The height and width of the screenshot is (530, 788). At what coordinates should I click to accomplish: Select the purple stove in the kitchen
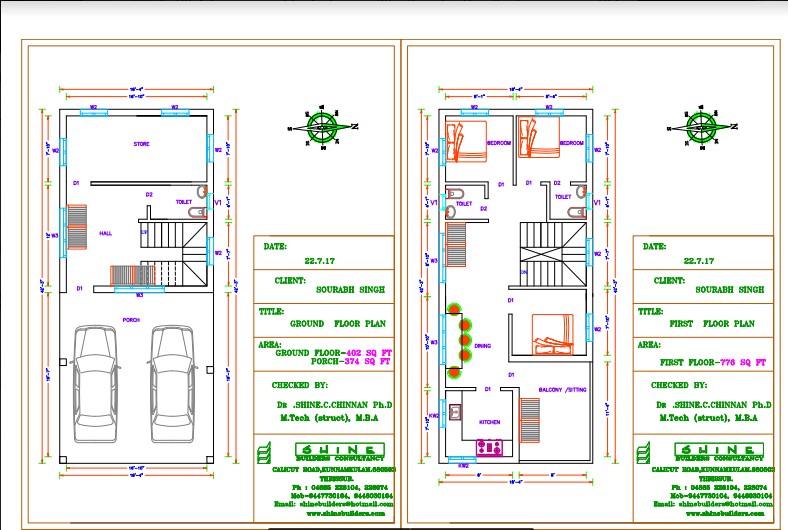(x=491, y=444)
